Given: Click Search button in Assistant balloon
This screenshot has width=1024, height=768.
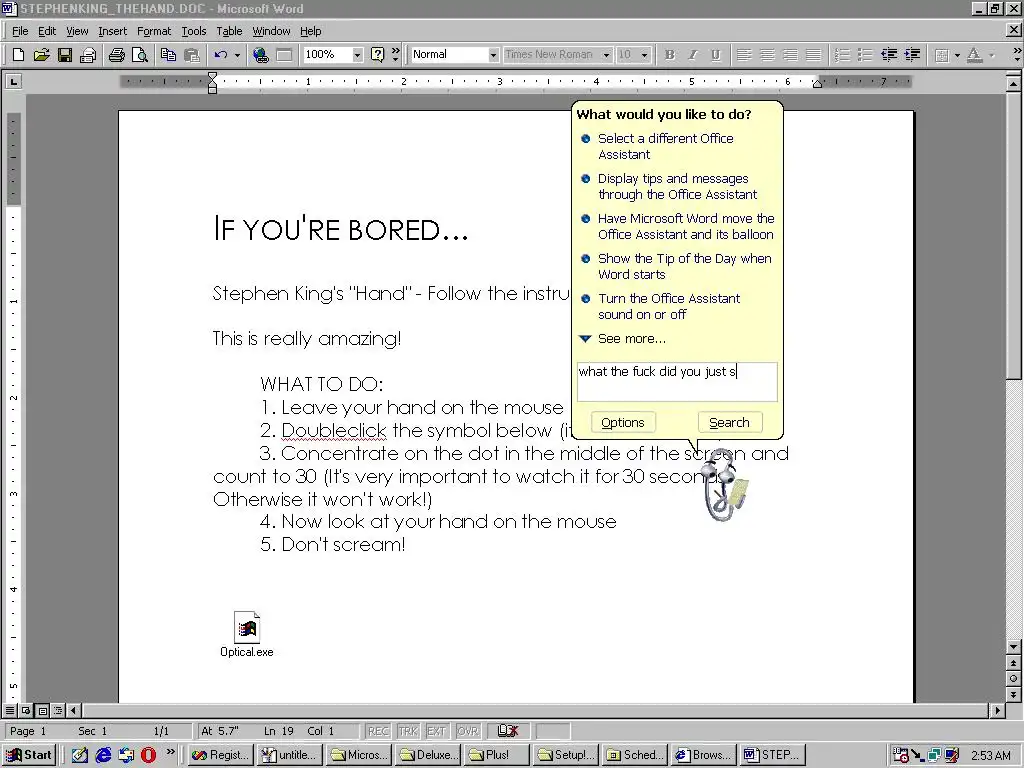Looking at the screenshot, I should click(729, 423).
